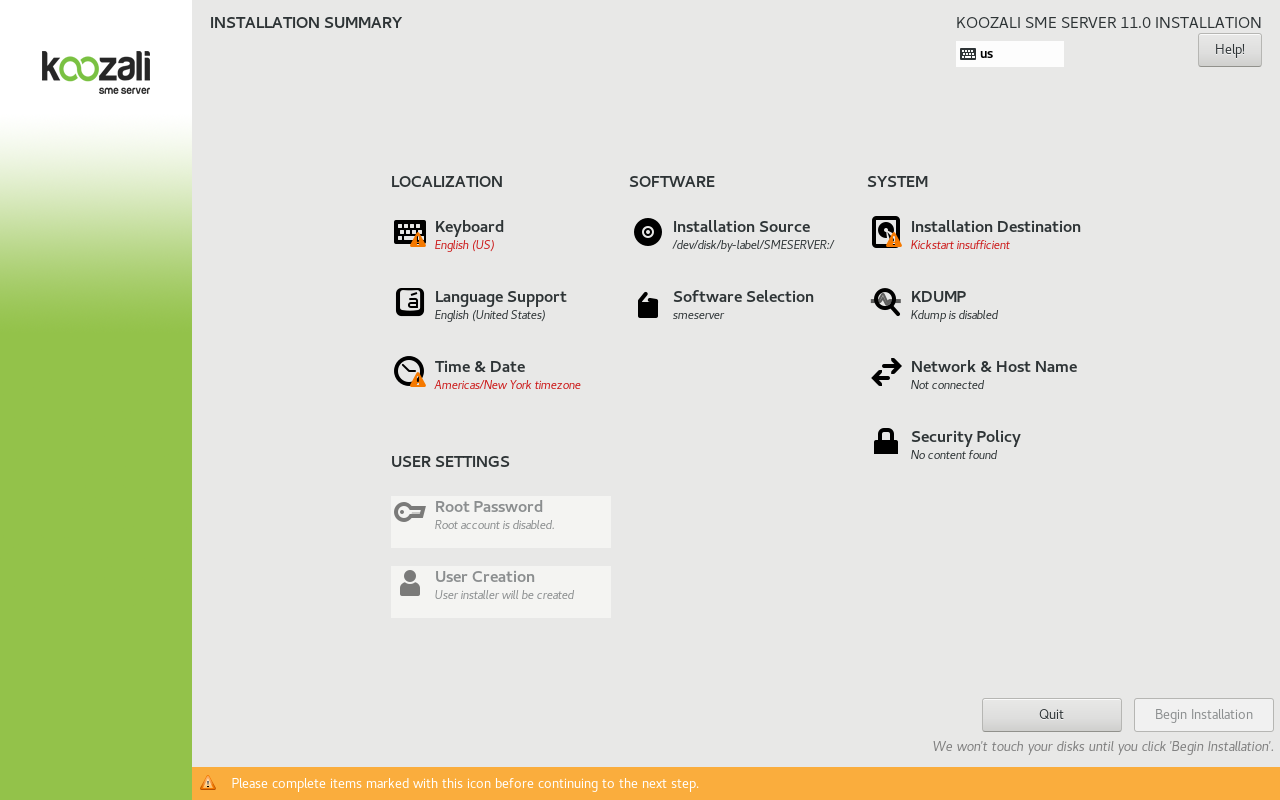Viewport: 1280px width, 800px height.
Task: Click 'No content found' policy text
Action: (x=954, y=455)
